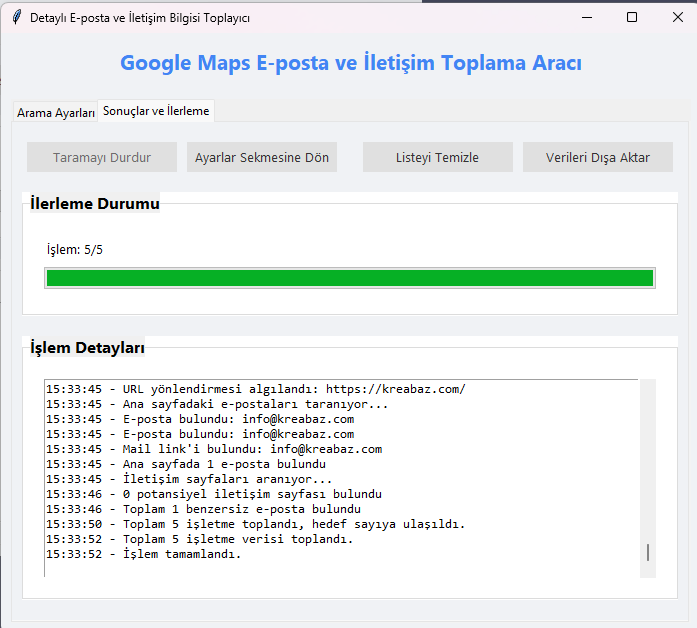Viewport: 697px width, 628px height.
Task: Select the Sonuçlar ve İlerleme tab
Action: click(x=156, y=111)
